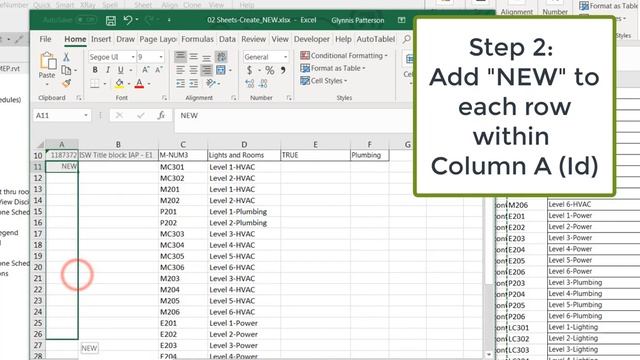Align text right
640x360 pixels.
(x=207, y=70)
